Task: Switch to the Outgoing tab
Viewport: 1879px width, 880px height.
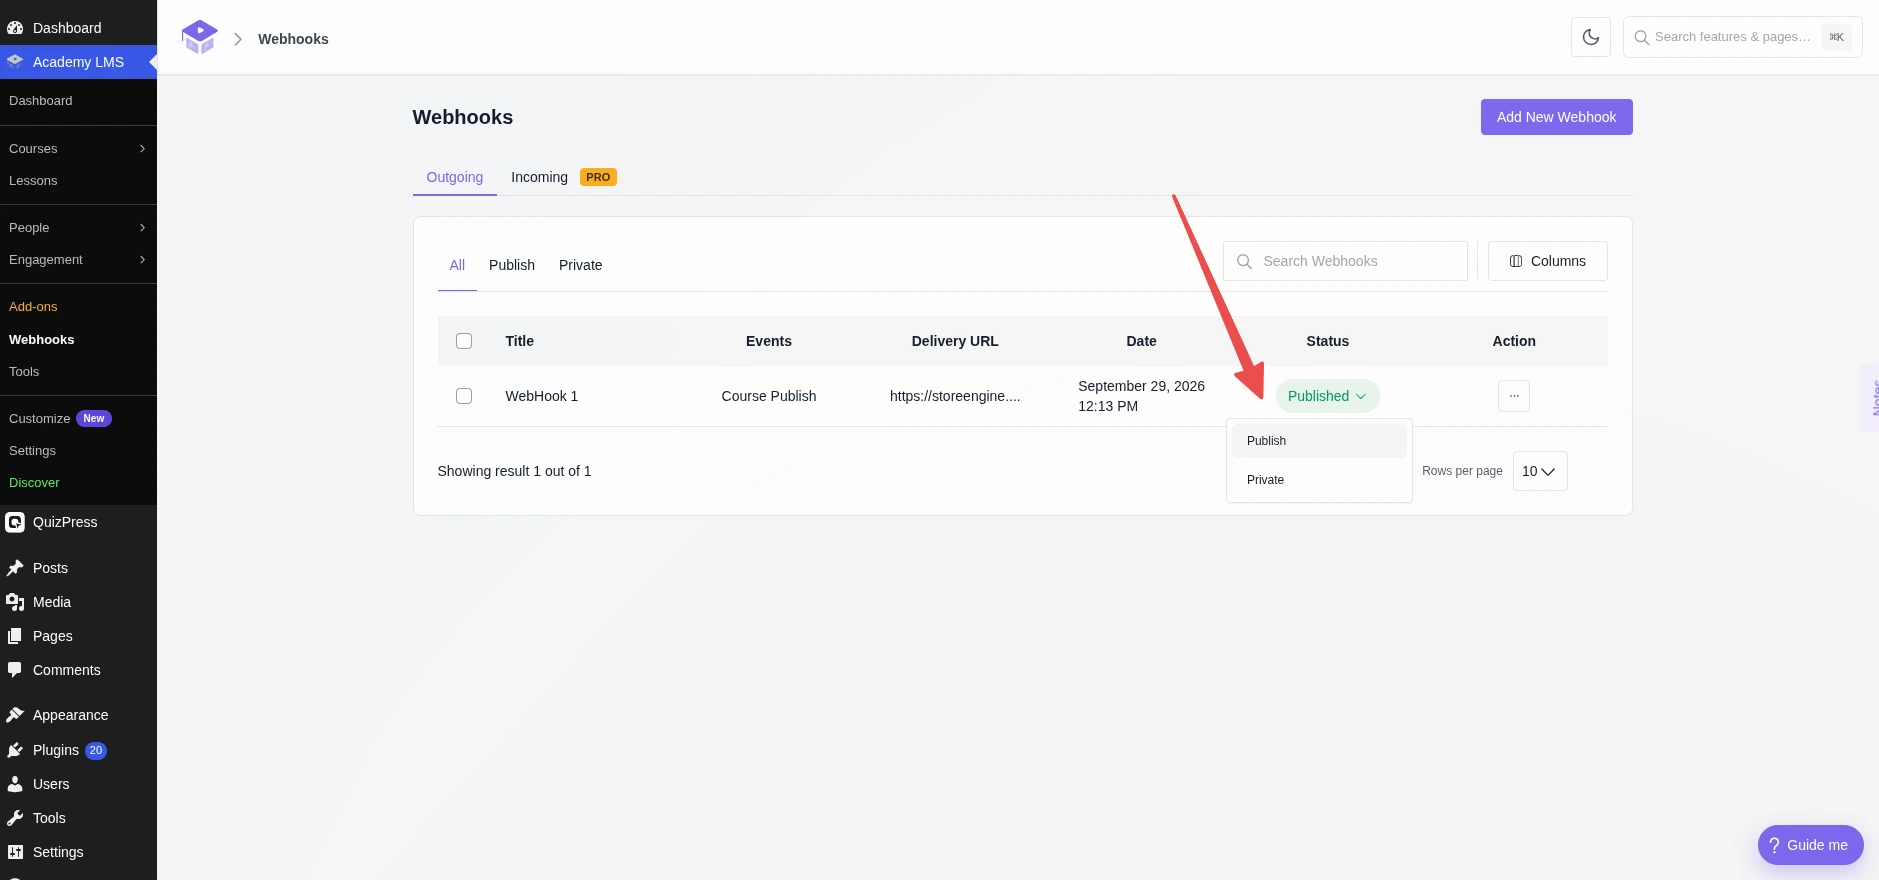Action: pos(455,177)
